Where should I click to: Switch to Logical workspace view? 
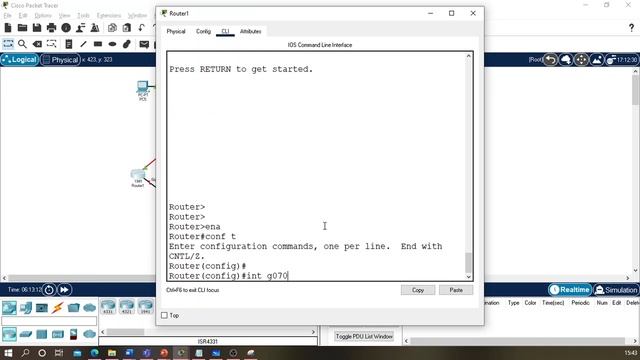(x=20, y=60)
